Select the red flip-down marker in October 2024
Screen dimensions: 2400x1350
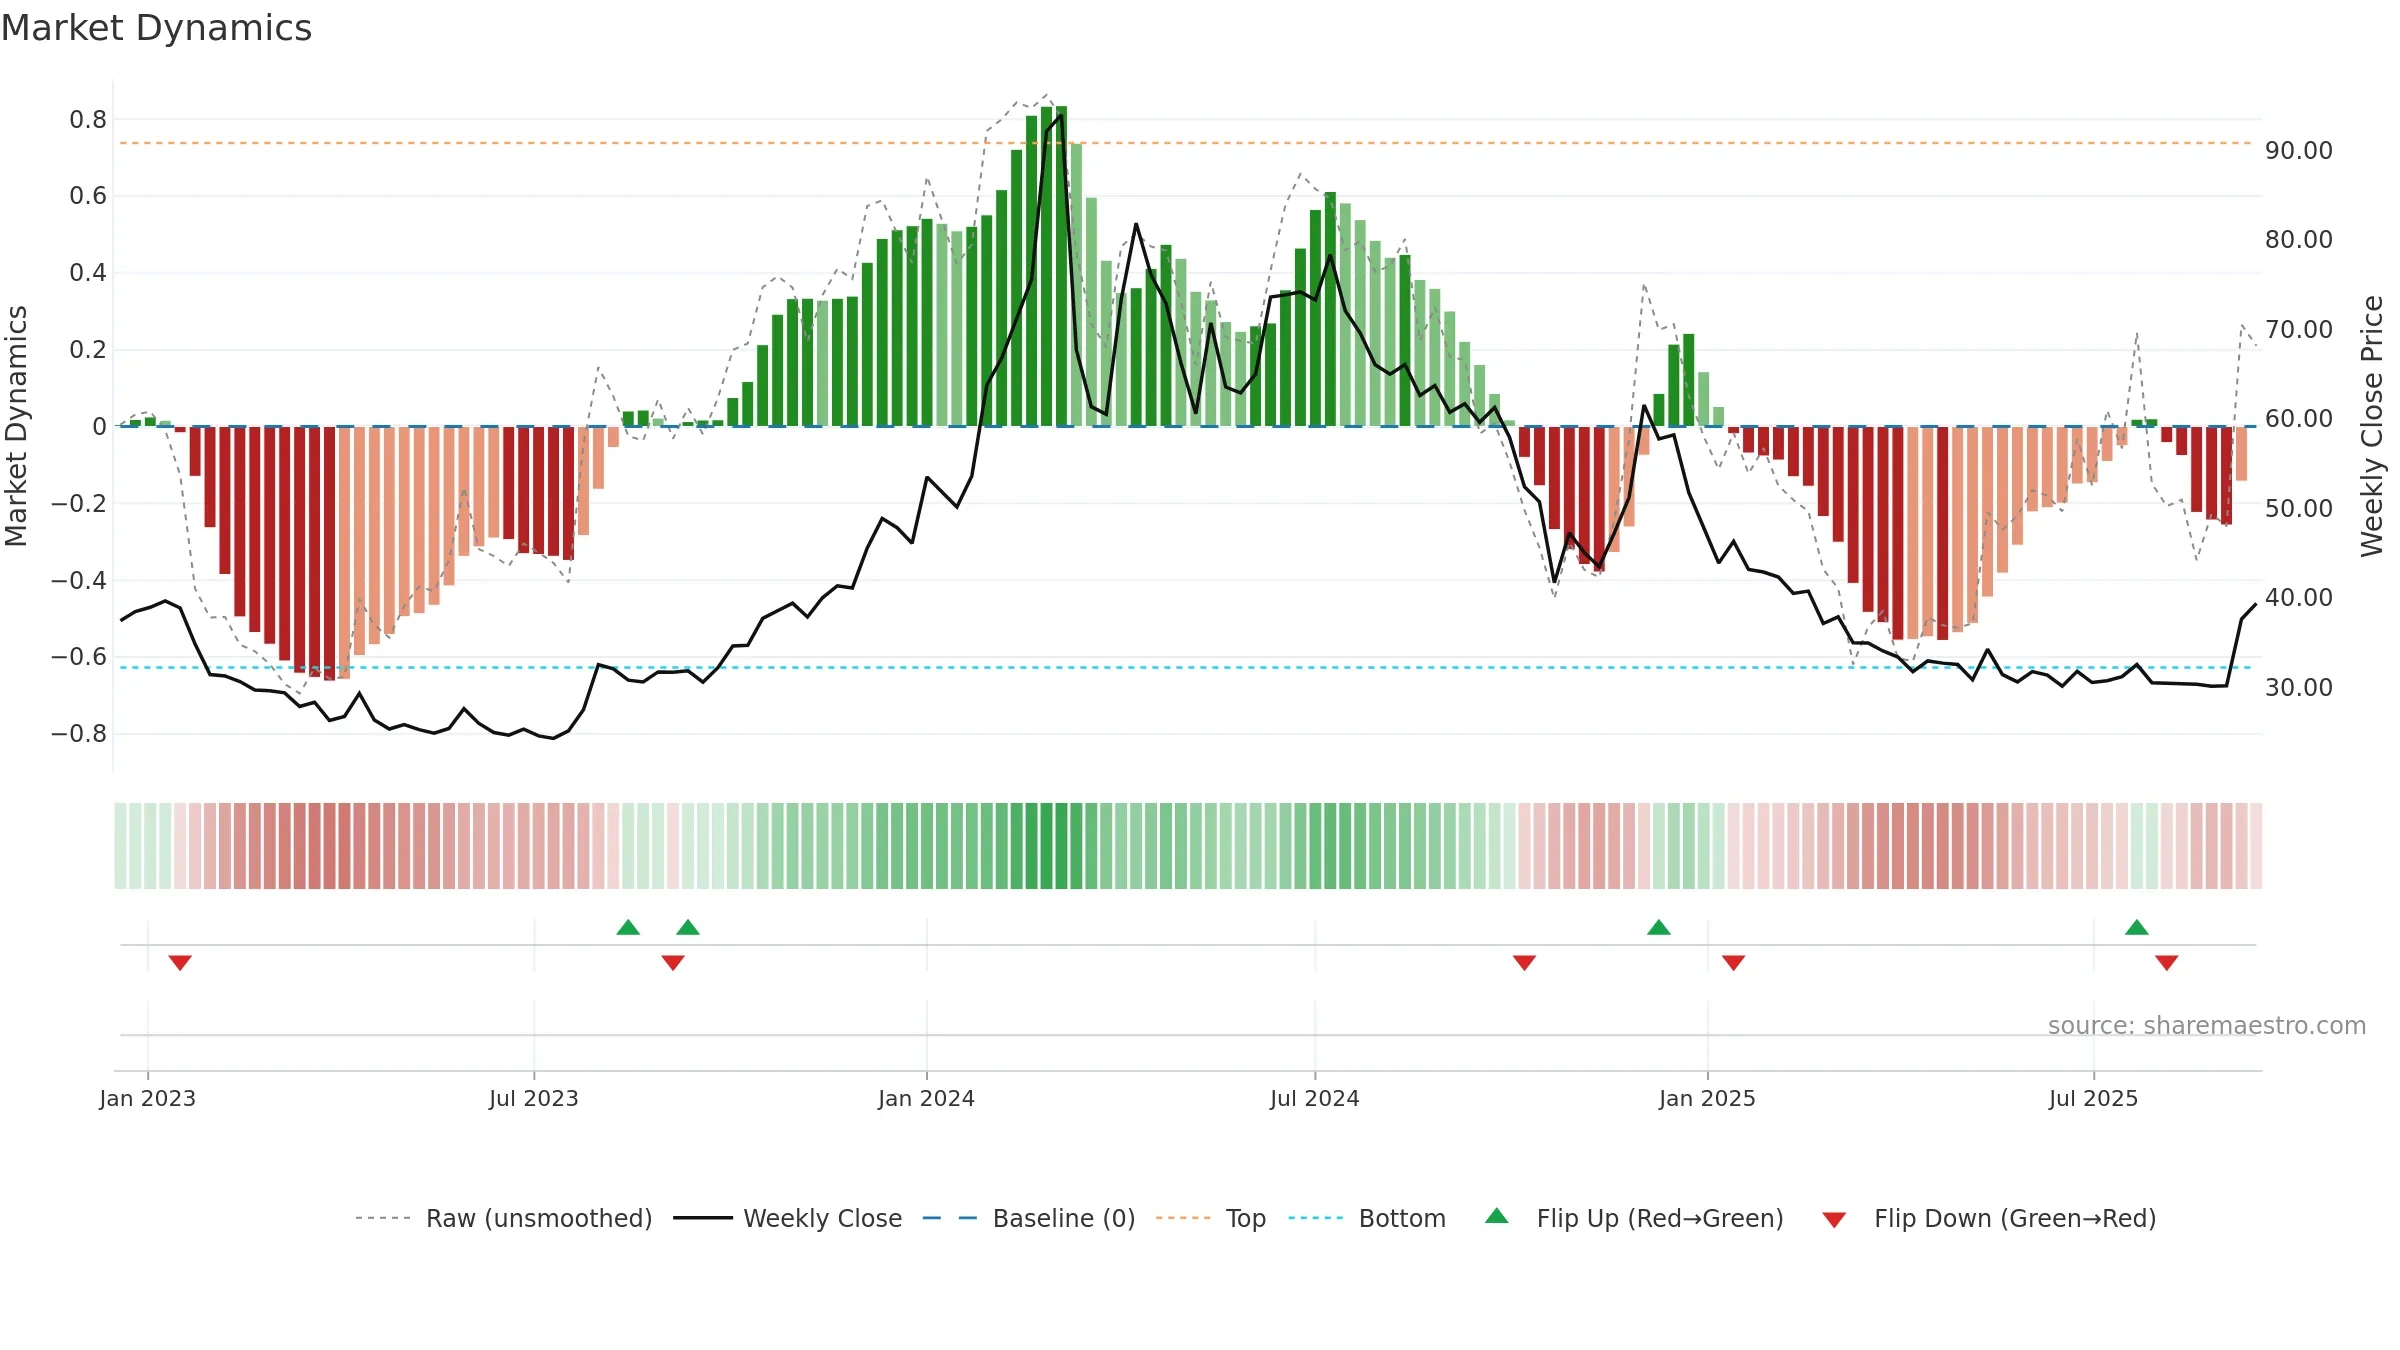1524,963
